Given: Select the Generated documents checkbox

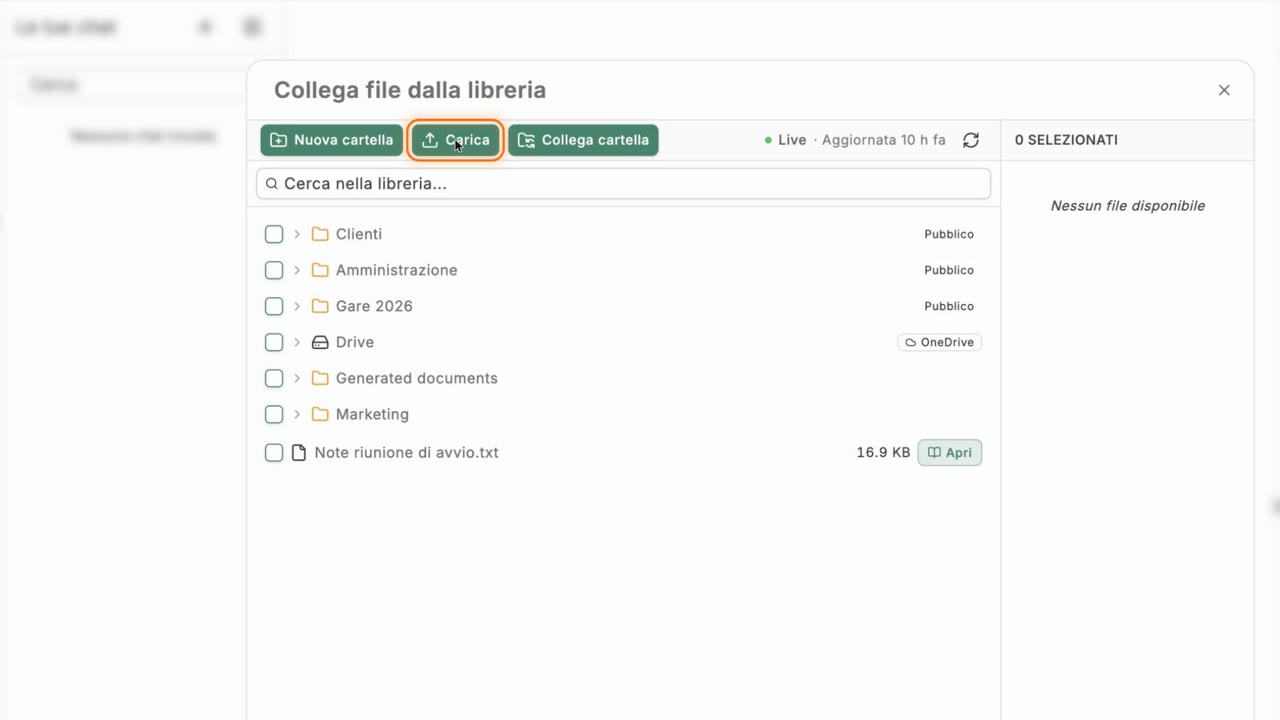Looking at the screenshot, I should tap(274, 378).
